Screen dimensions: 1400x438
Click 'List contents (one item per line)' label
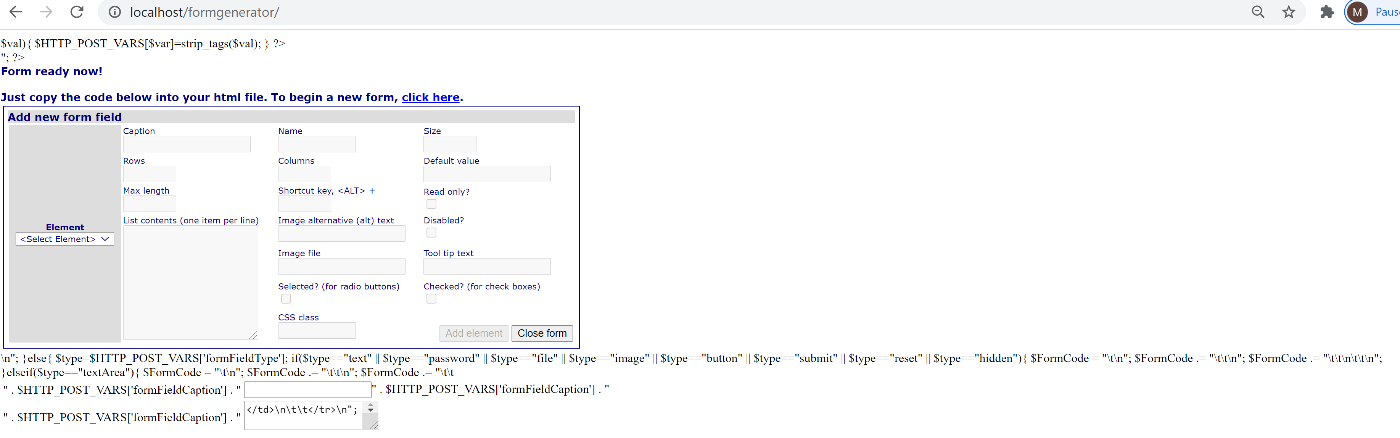click(191, 220)
